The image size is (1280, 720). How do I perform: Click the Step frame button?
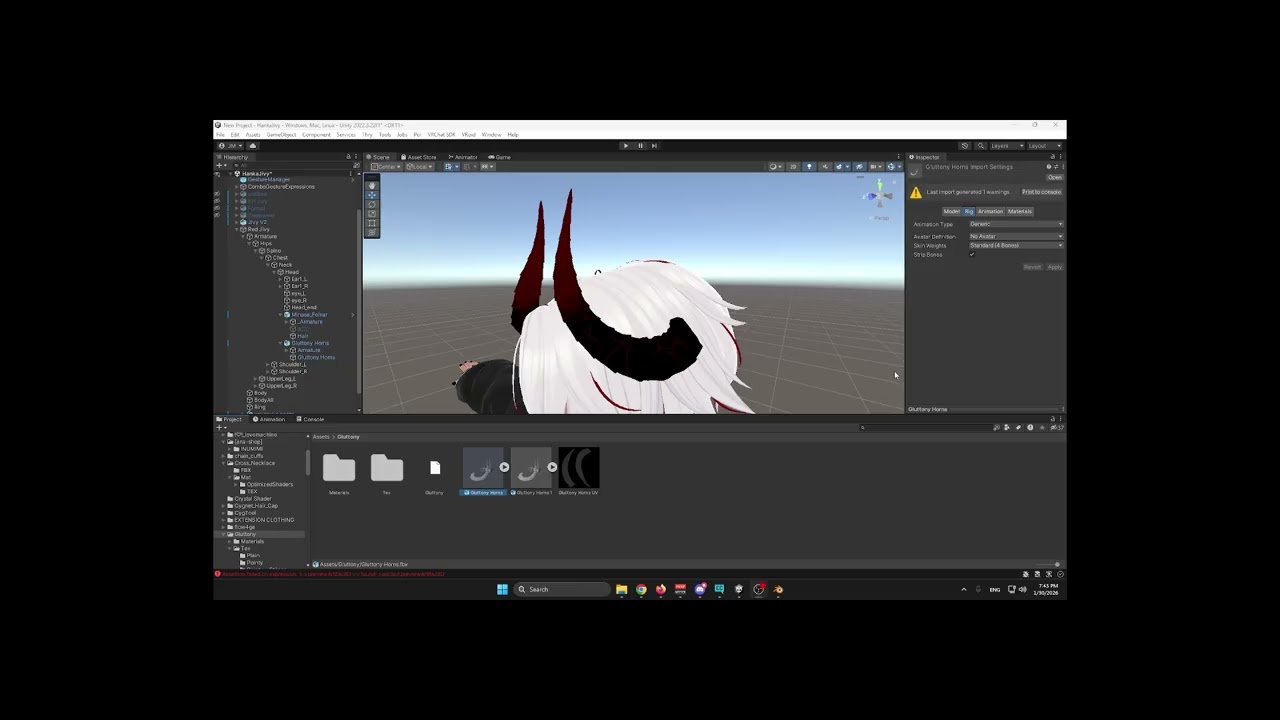click(654, 146)
